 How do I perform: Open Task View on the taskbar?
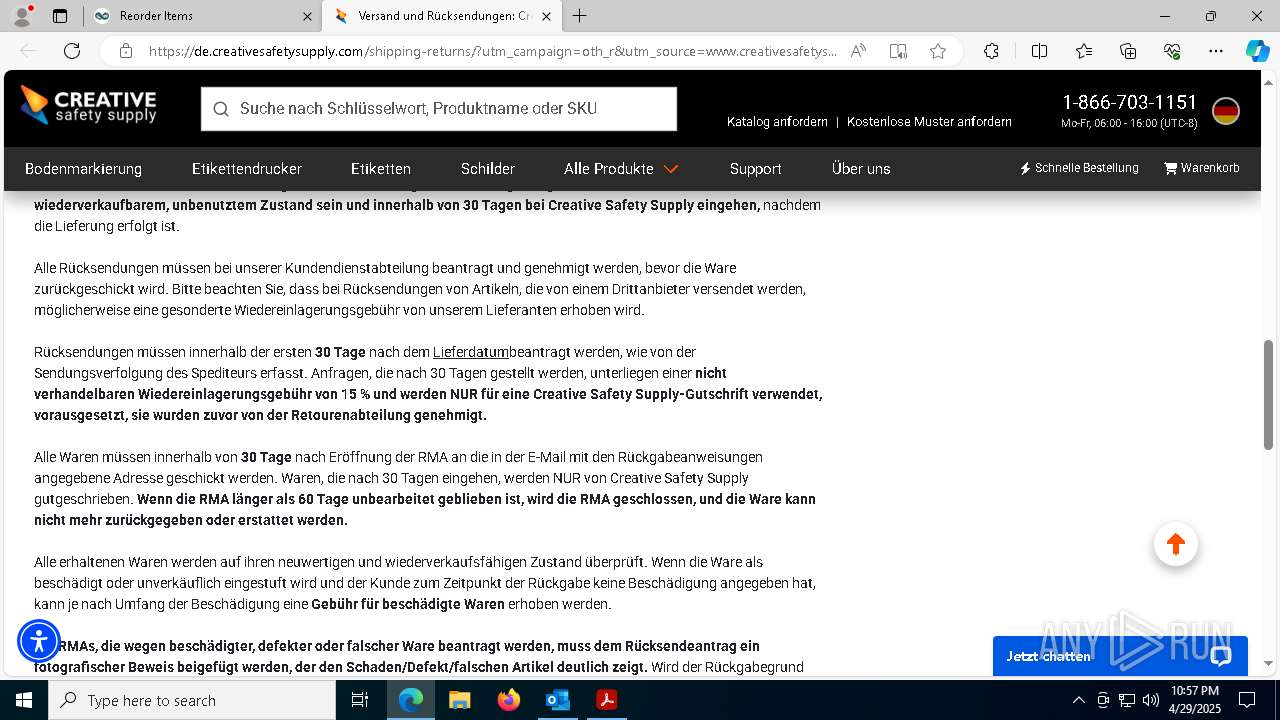click(361, 700)
